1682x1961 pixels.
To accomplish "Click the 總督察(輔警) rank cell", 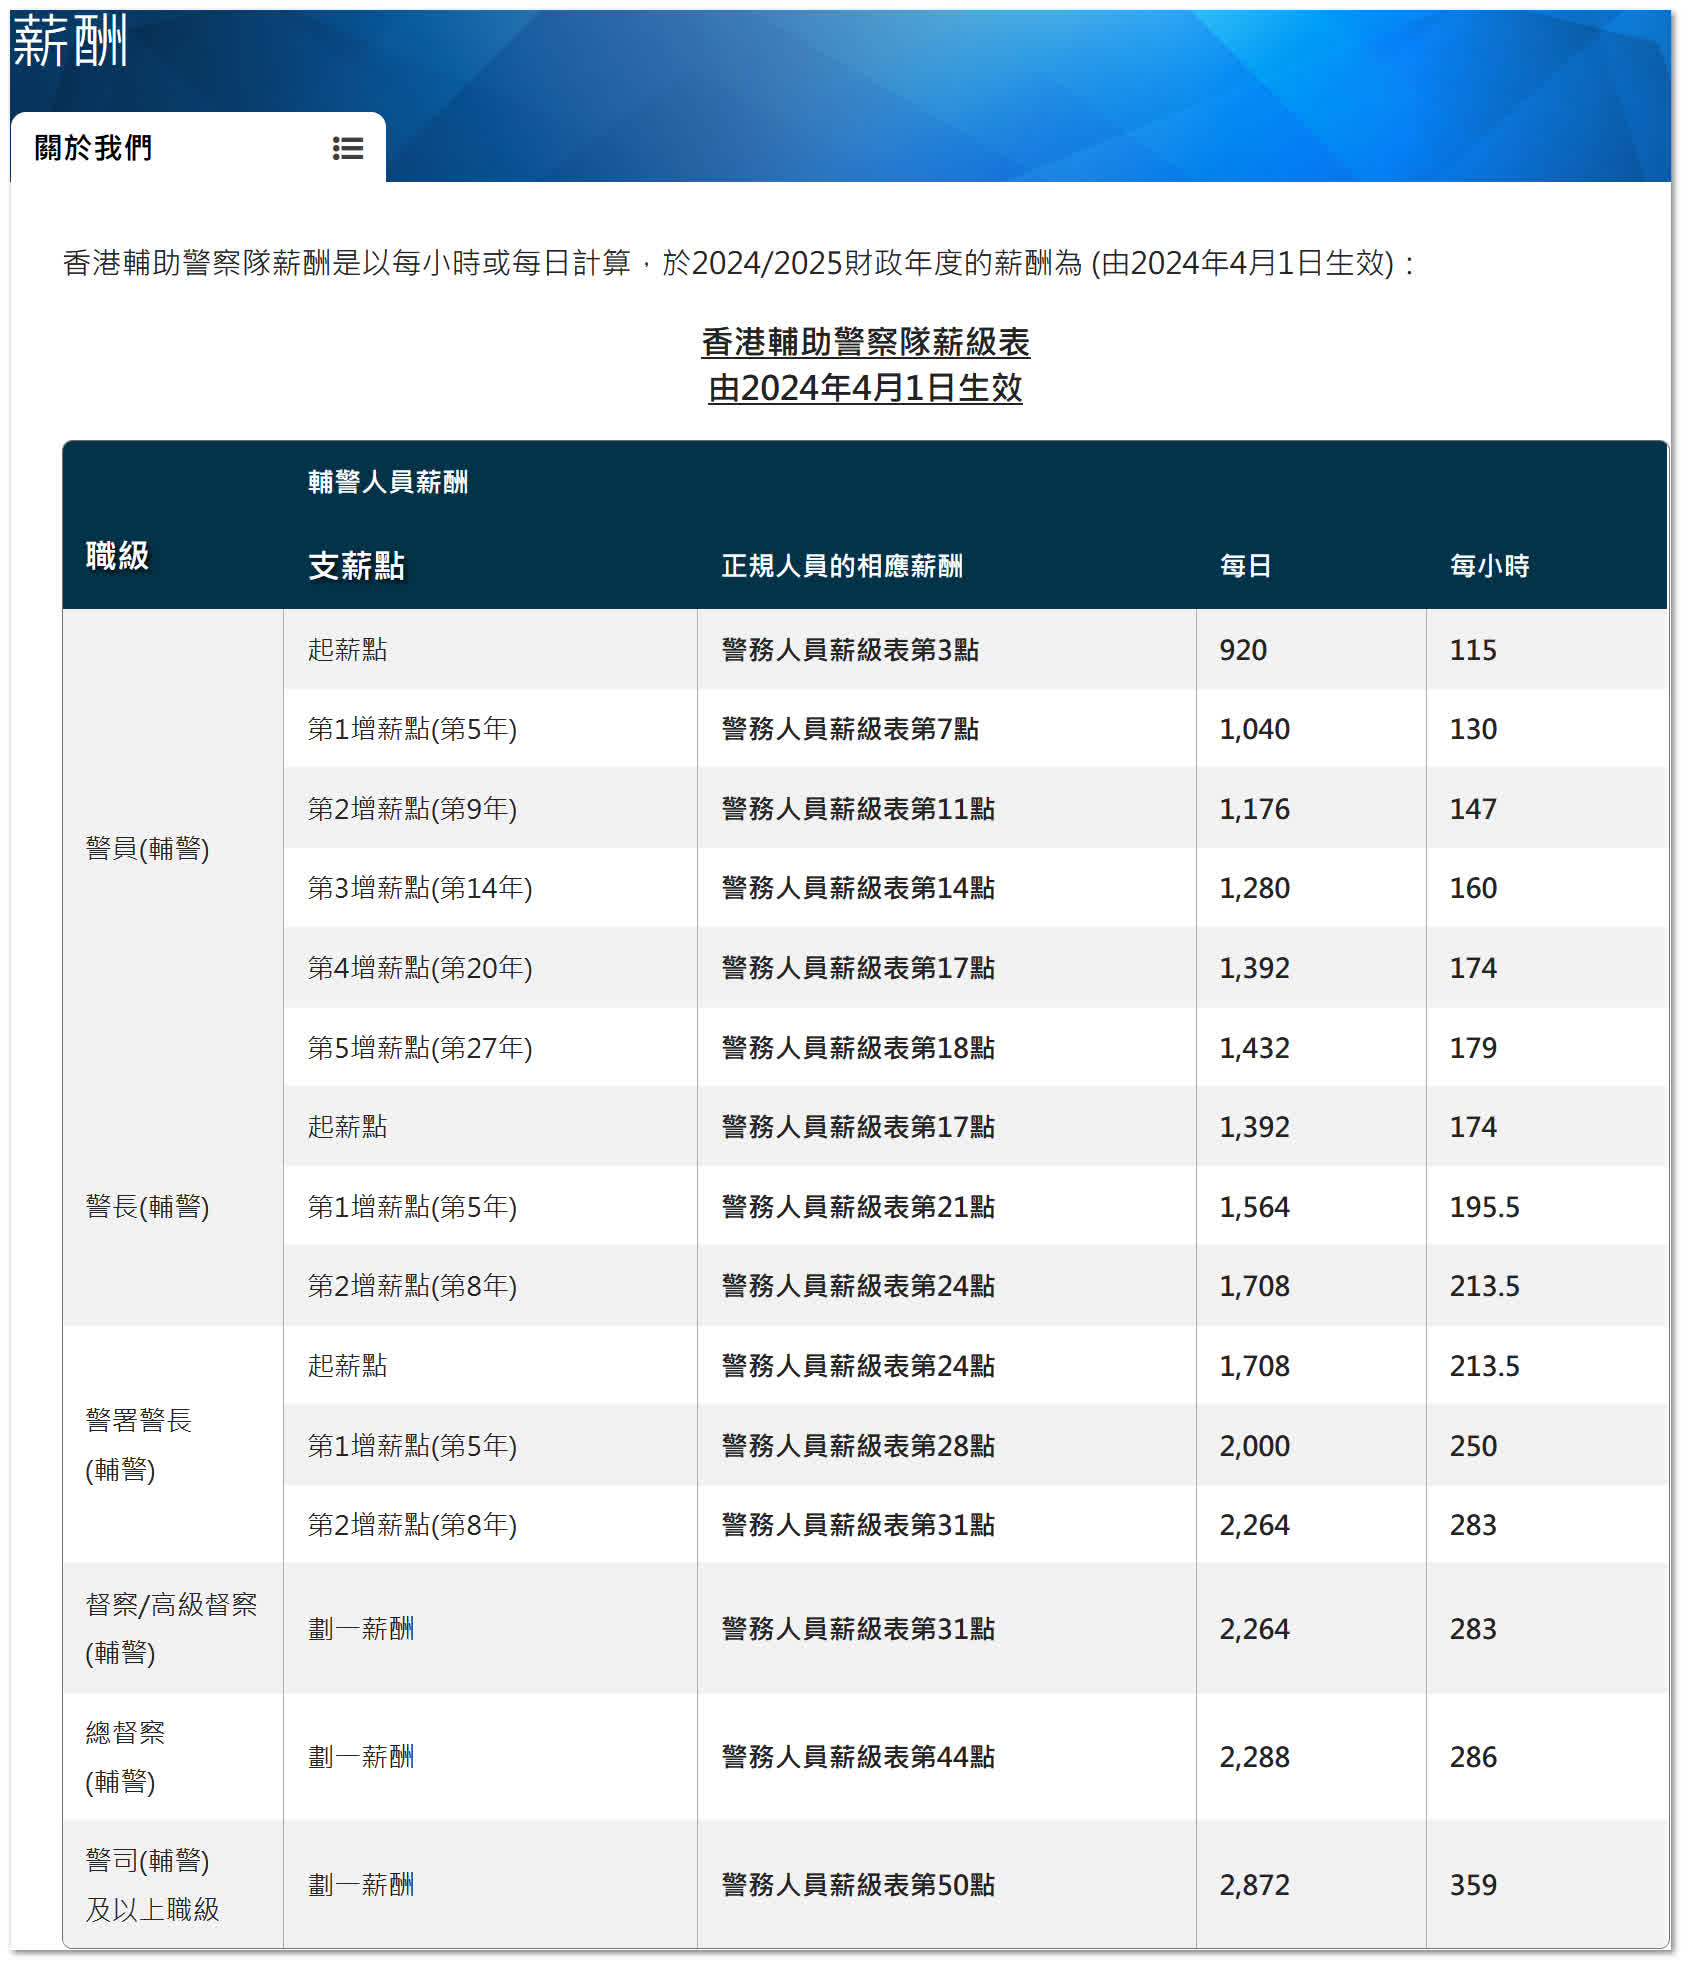I will (125, 1756).
